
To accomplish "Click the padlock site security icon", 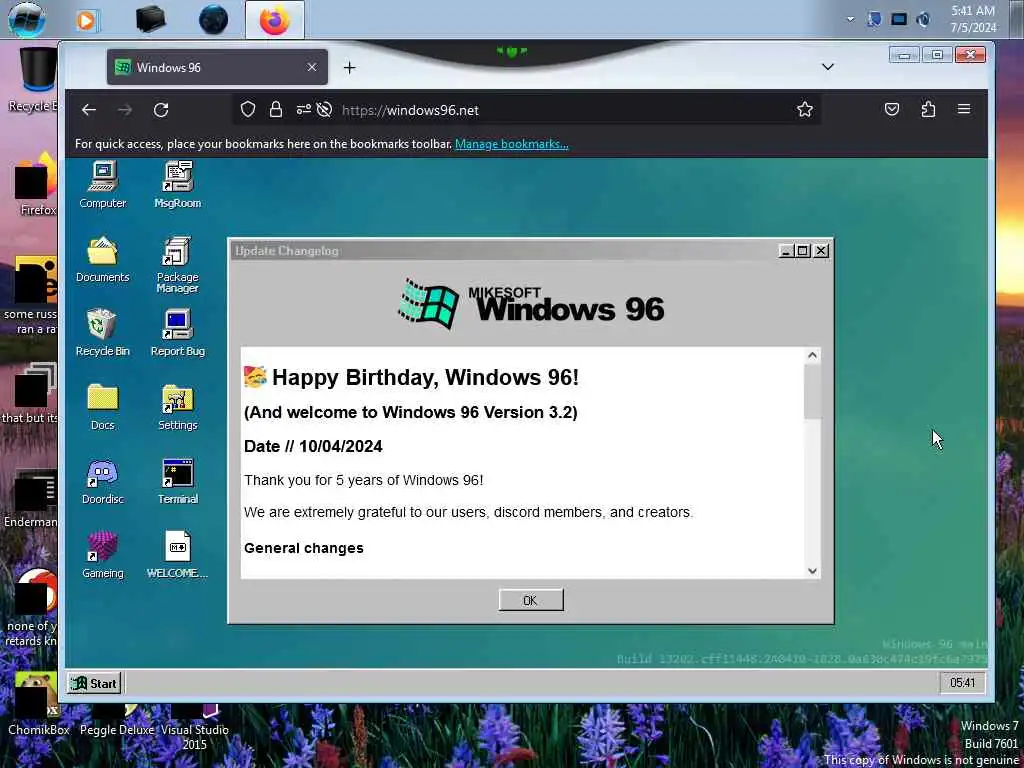I will (x=276, y=110).
